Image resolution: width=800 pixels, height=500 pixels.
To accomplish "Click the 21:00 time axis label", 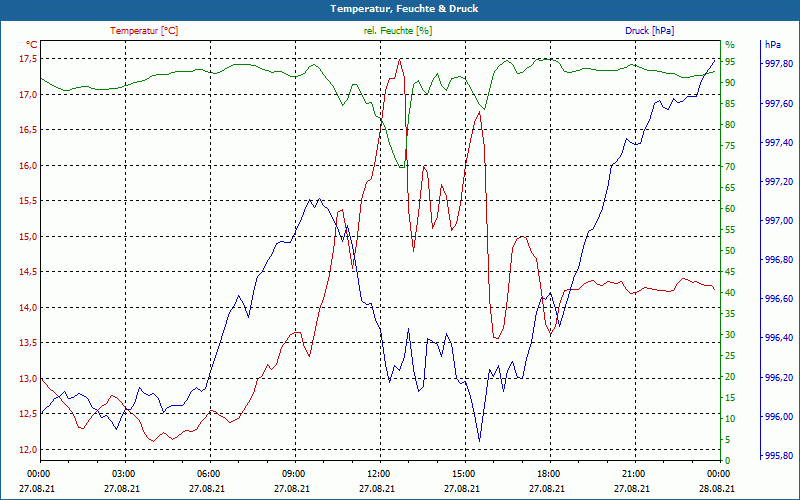I will (633, 473).
